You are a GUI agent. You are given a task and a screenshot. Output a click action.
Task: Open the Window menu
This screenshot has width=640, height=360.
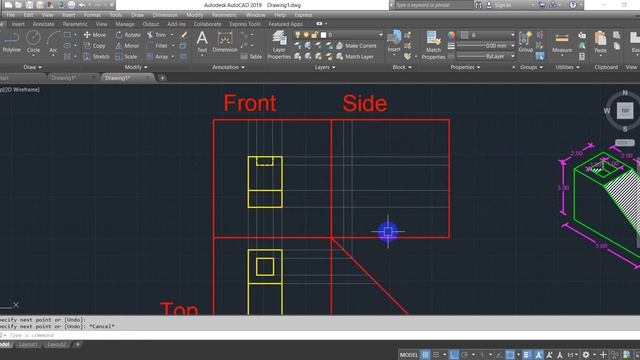click(x=256, y=15)
